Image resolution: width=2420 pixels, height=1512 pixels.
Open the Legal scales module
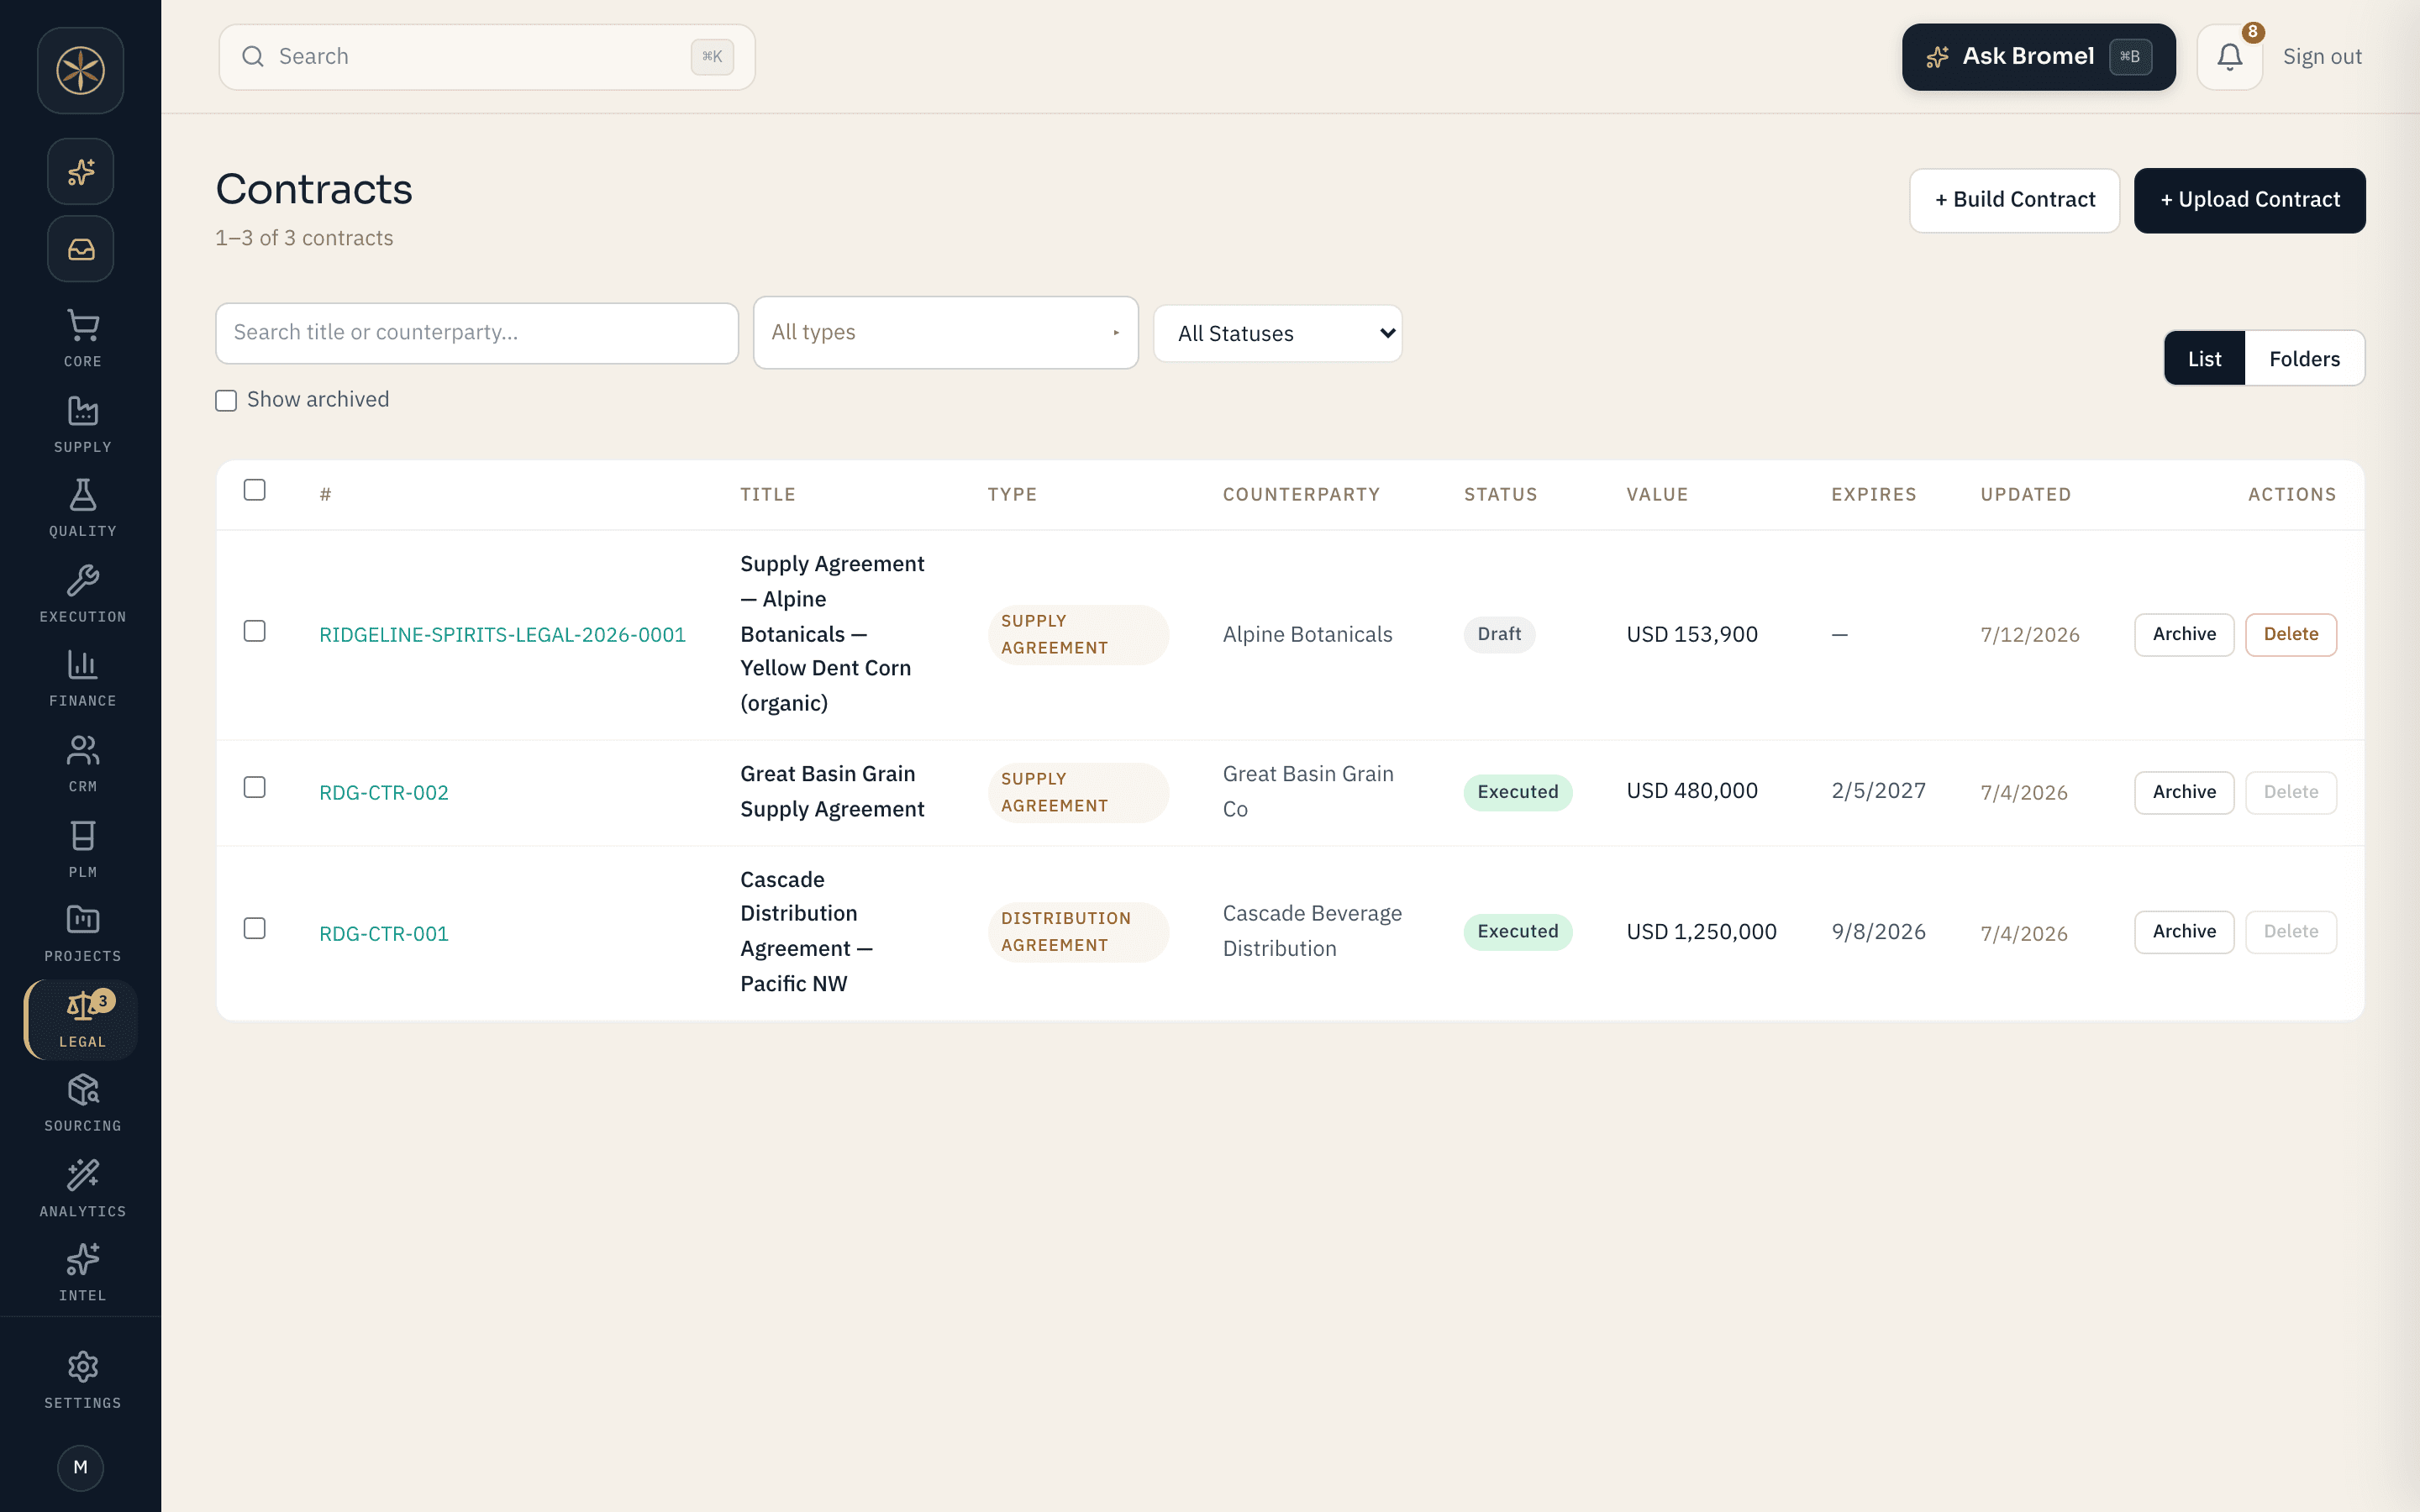coord(82,1019)
